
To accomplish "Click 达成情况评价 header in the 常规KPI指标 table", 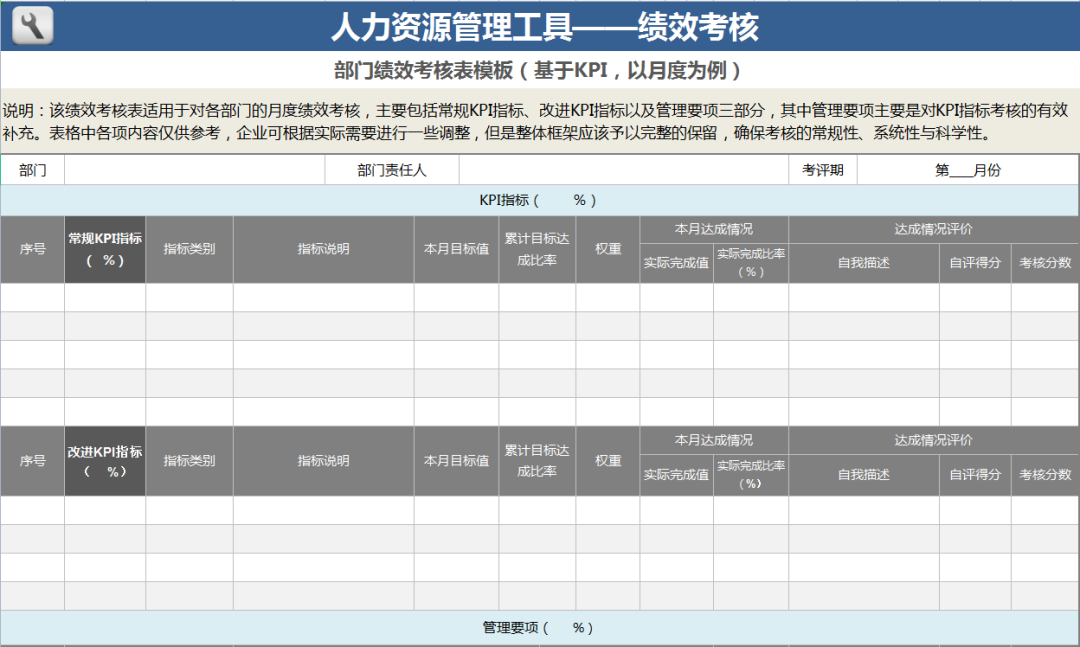I will [x=934, y=229].
